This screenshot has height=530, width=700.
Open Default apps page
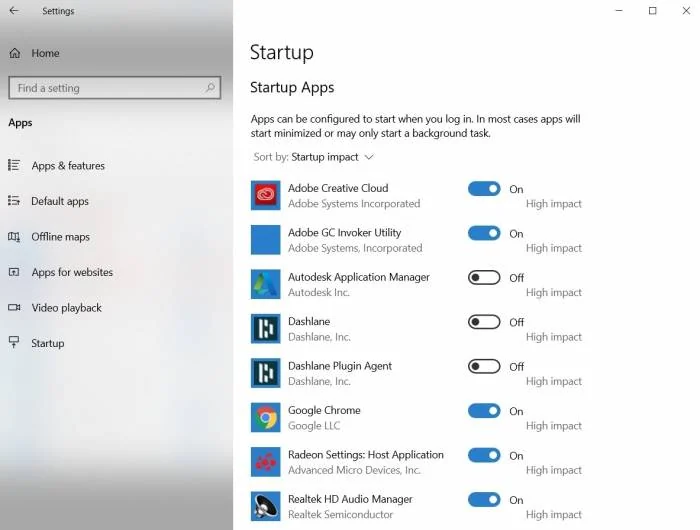tap(60, 201)
